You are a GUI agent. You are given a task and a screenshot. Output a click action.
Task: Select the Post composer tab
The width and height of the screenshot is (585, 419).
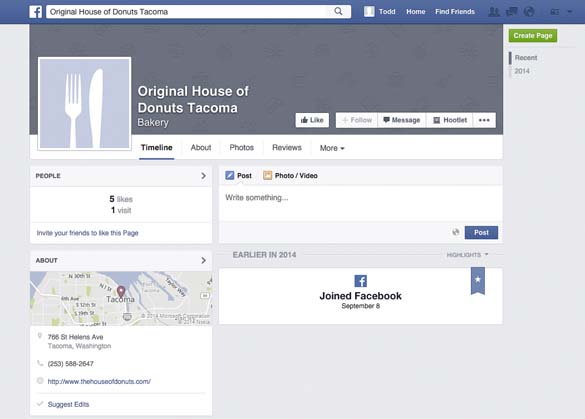[x=238, y=176]
